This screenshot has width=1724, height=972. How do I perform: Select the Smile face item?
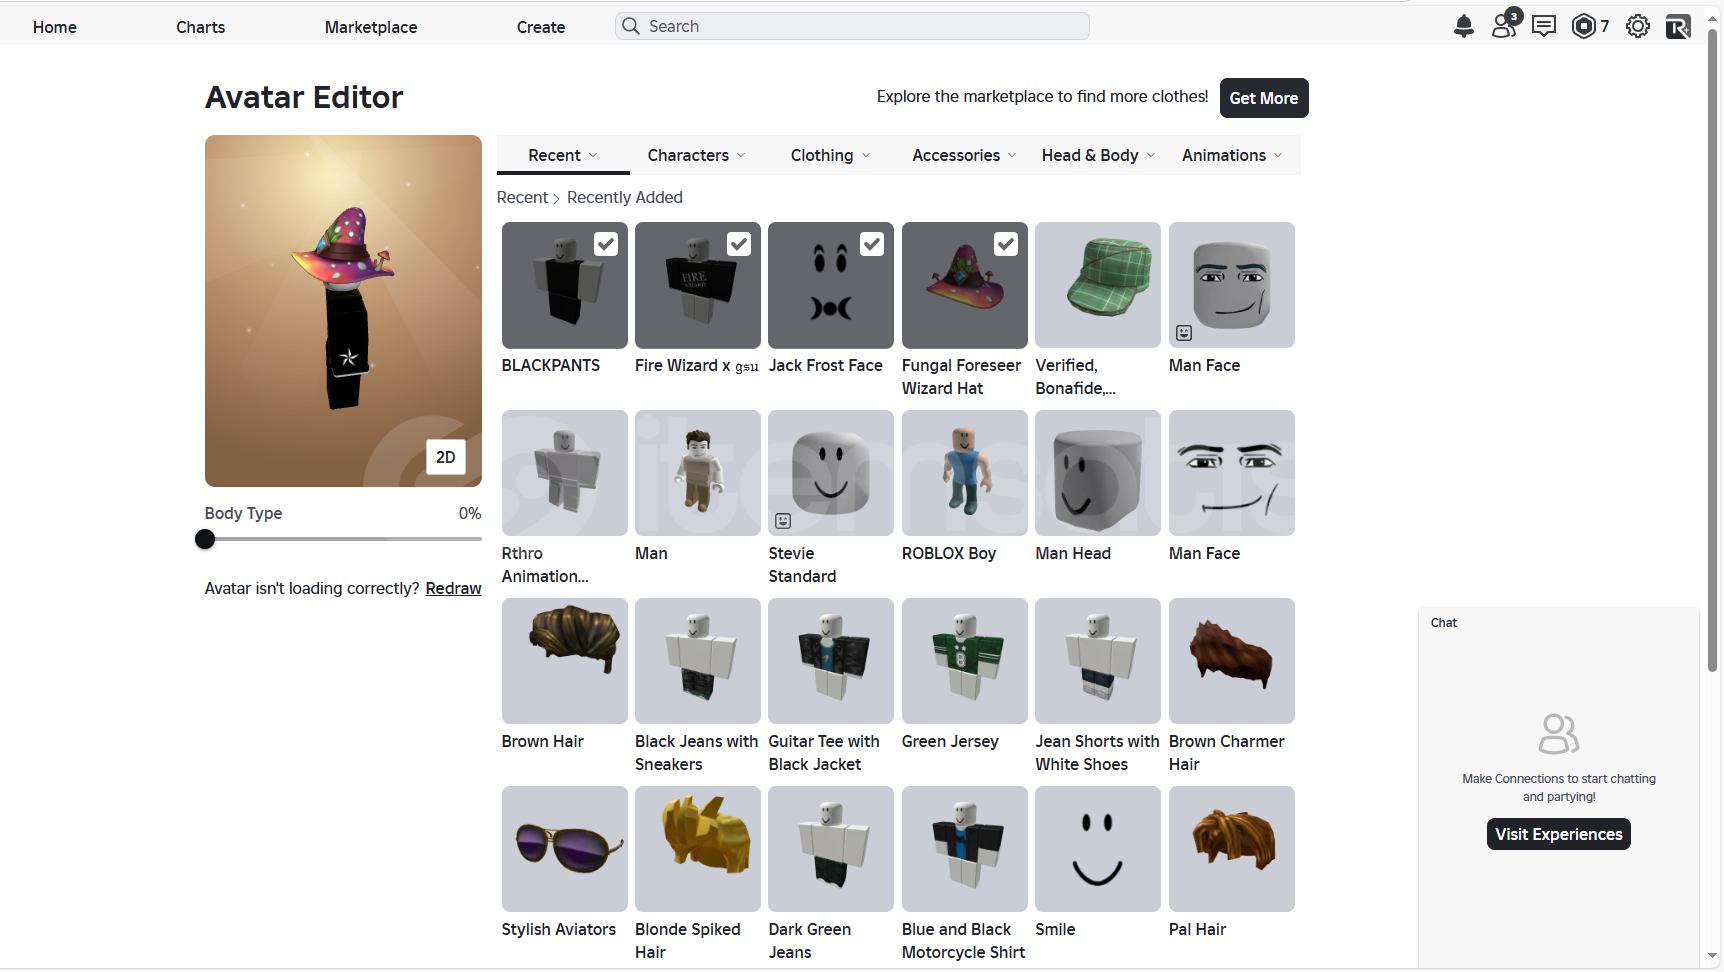1098,849
